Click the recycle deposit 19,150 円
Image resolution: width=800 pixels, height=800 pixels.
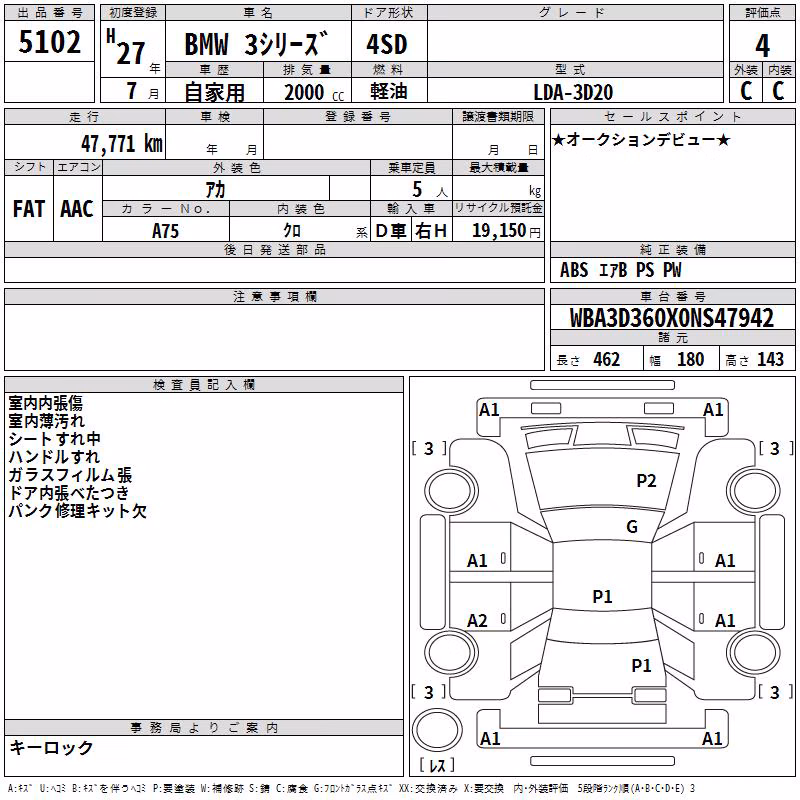[506, 231]
